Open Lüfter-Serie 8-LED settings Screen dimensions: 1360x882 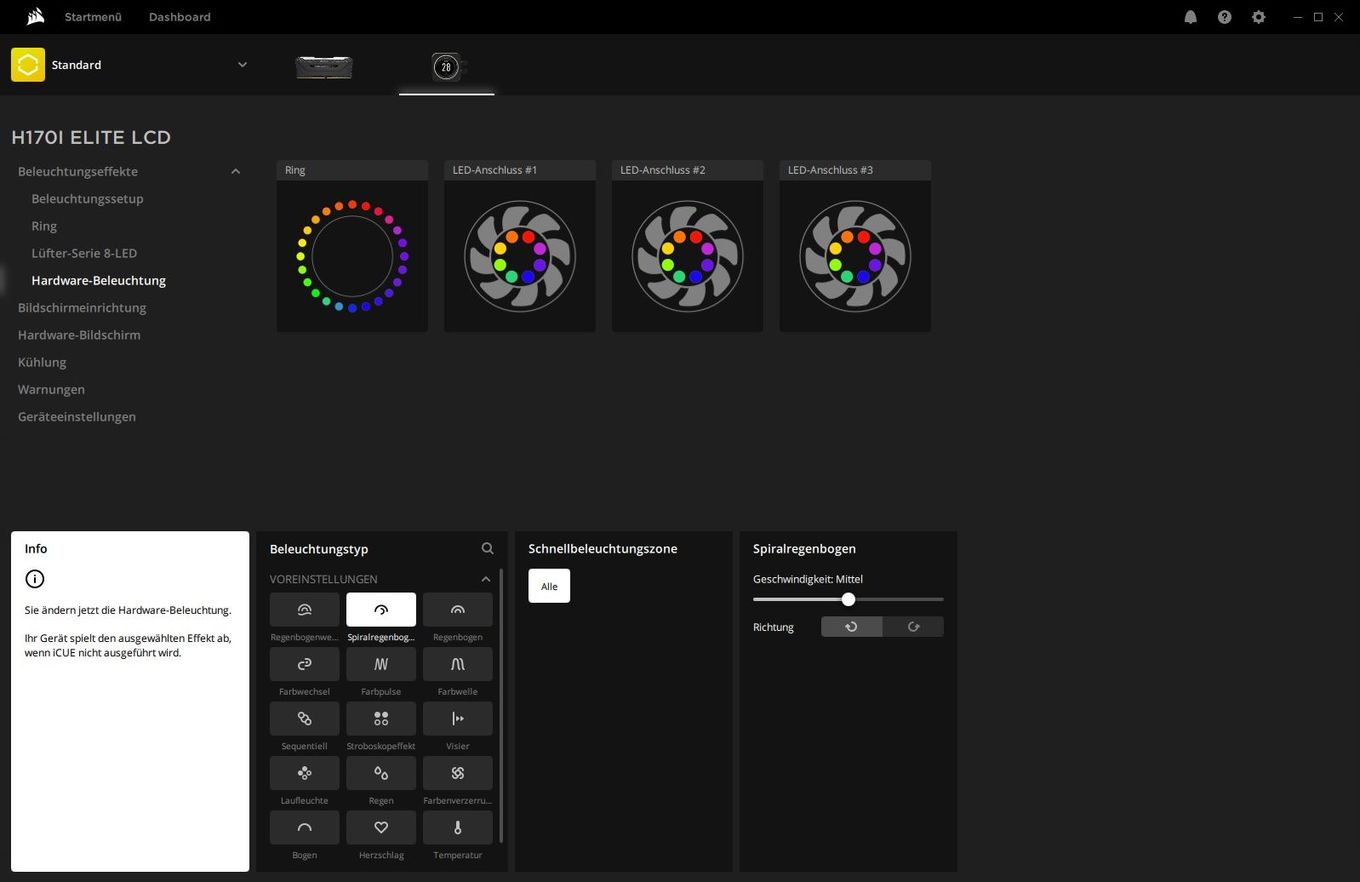pyautogui.click(x=84, y=253)
